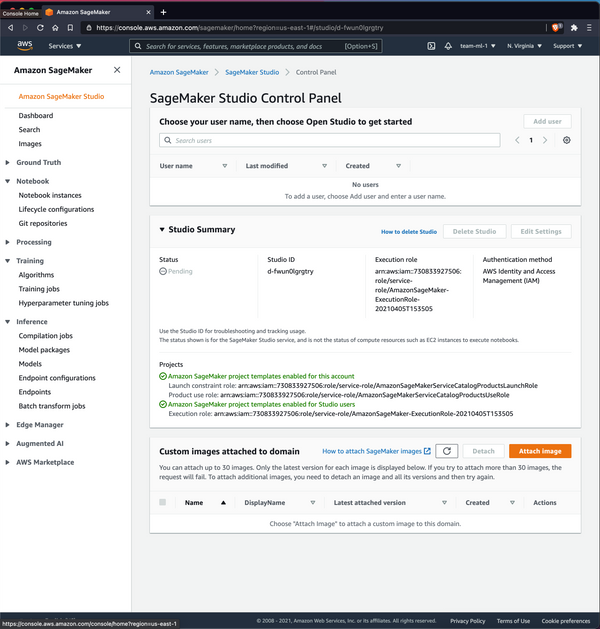This screenshot has height=629, width=600.
Task: Click the notifications bell icon
Action: [x=446, y=46]
